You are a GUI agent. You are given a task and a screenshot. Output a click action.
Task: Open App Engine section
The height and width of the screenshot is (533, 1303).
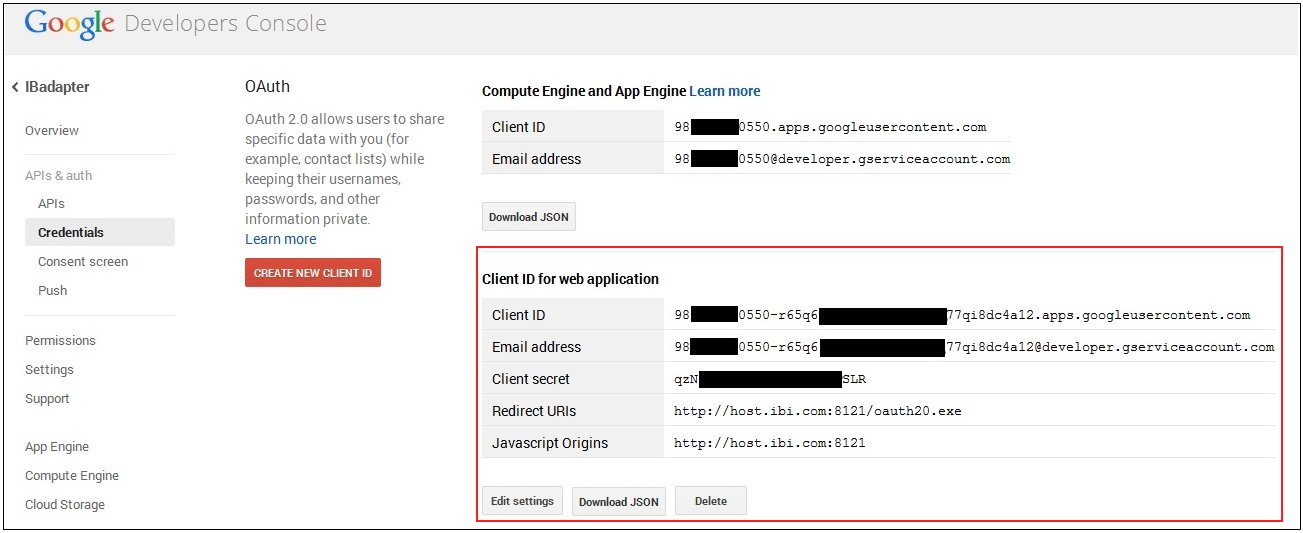click(x=57, y=447)
